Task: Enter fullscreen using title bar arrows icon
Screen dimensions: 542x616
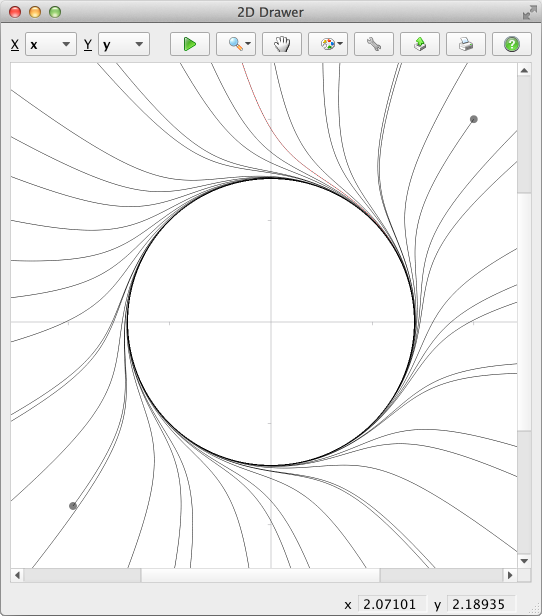Action: pyautogui.click(x=529, y=12)
